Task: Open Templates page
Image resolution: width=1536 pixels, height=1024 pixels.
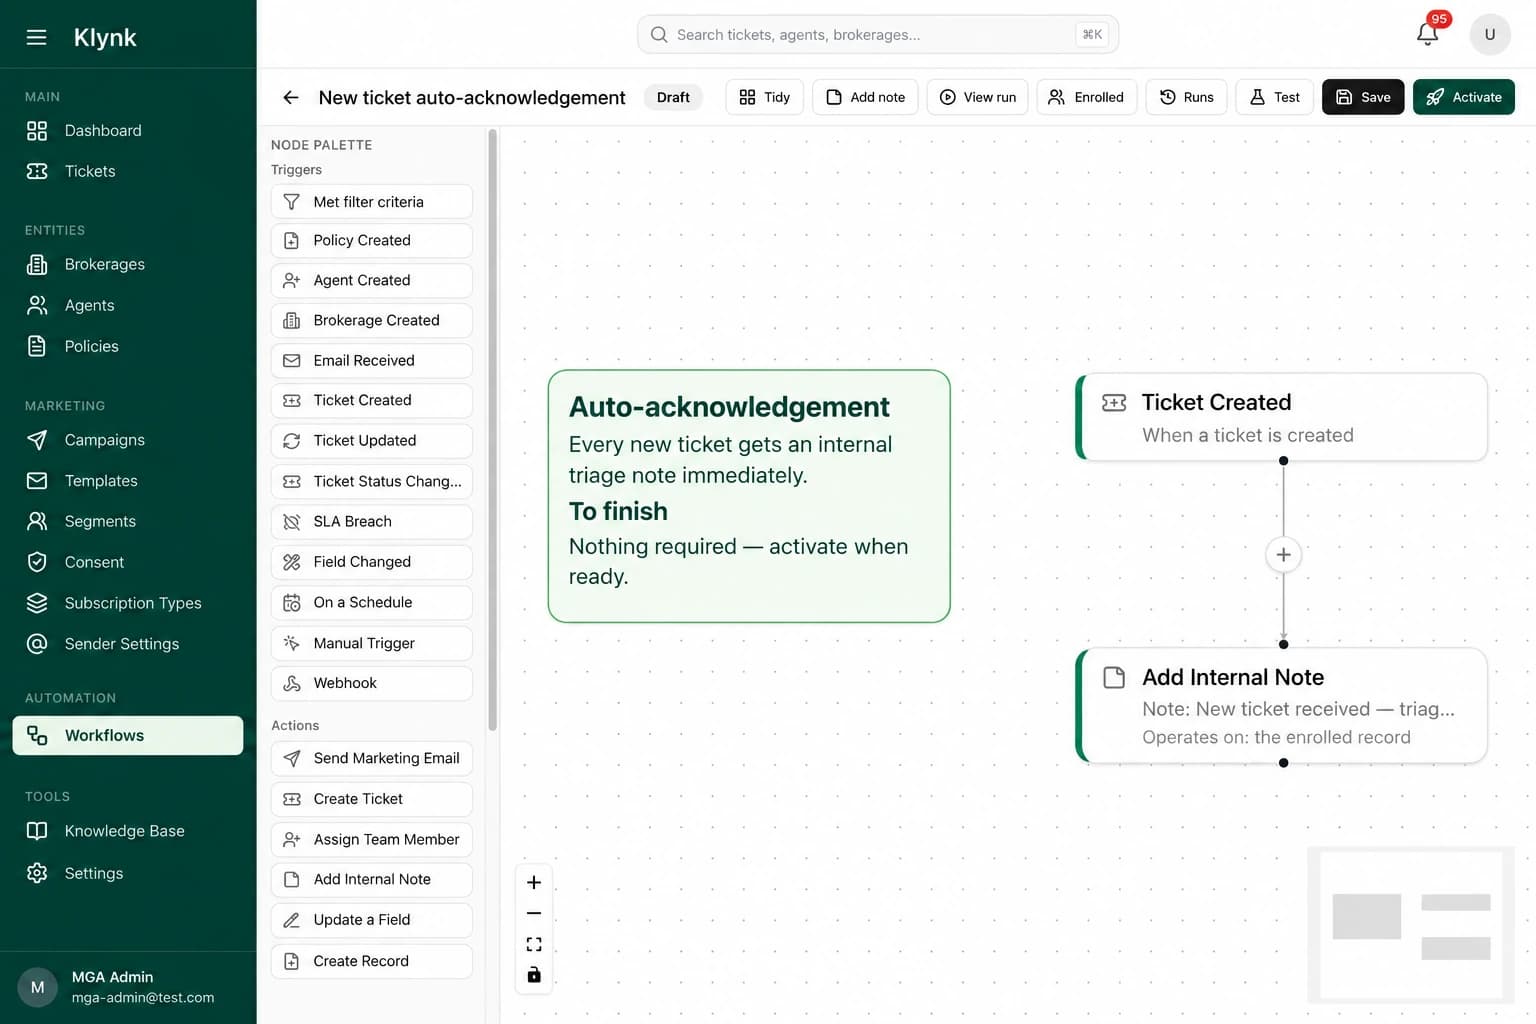Action: click(128, 481)
